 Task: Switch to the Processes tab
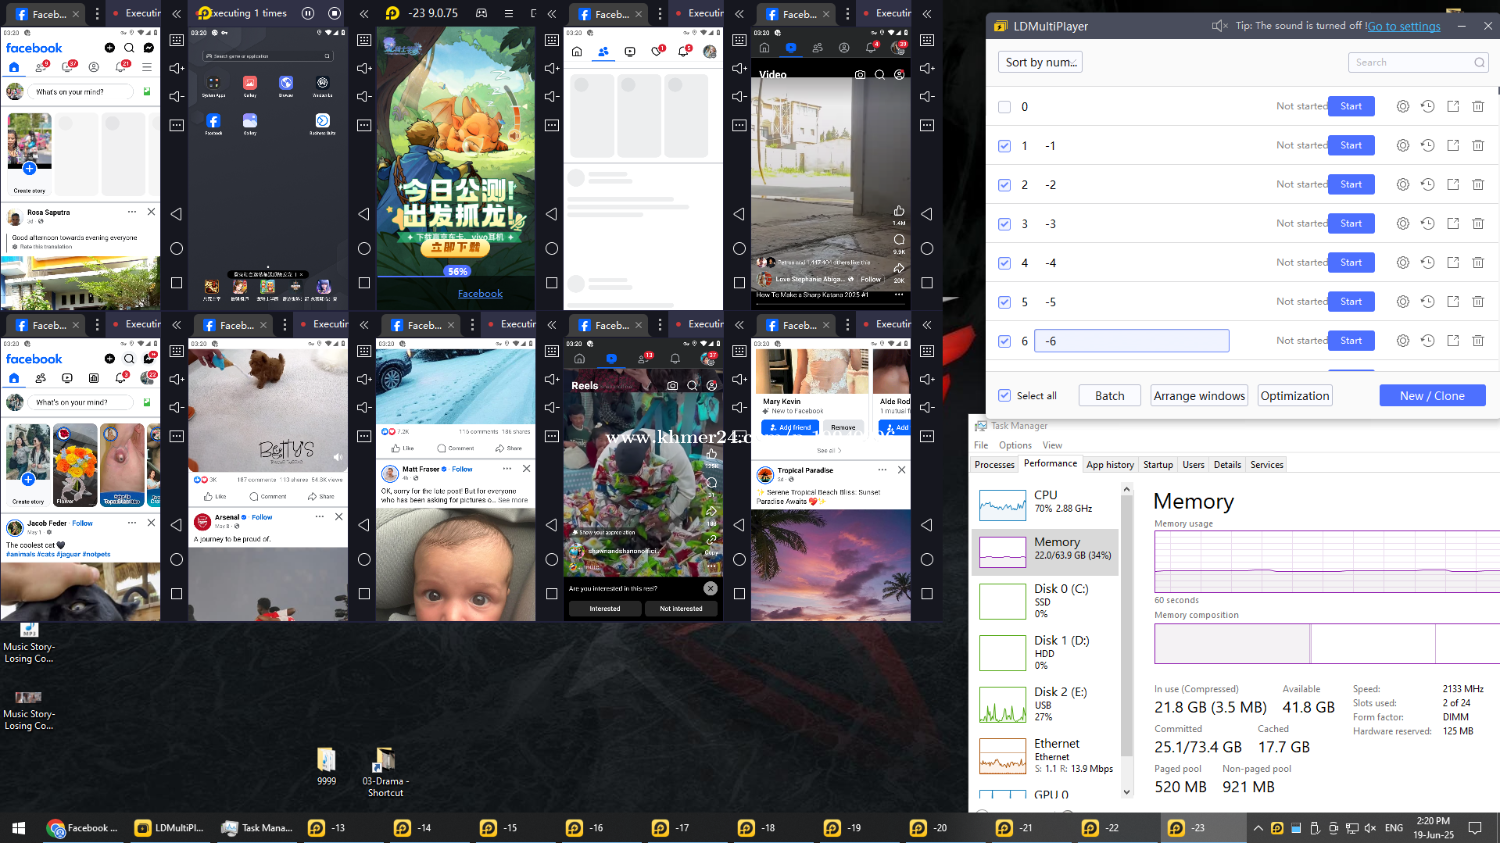tap(994, 465)
